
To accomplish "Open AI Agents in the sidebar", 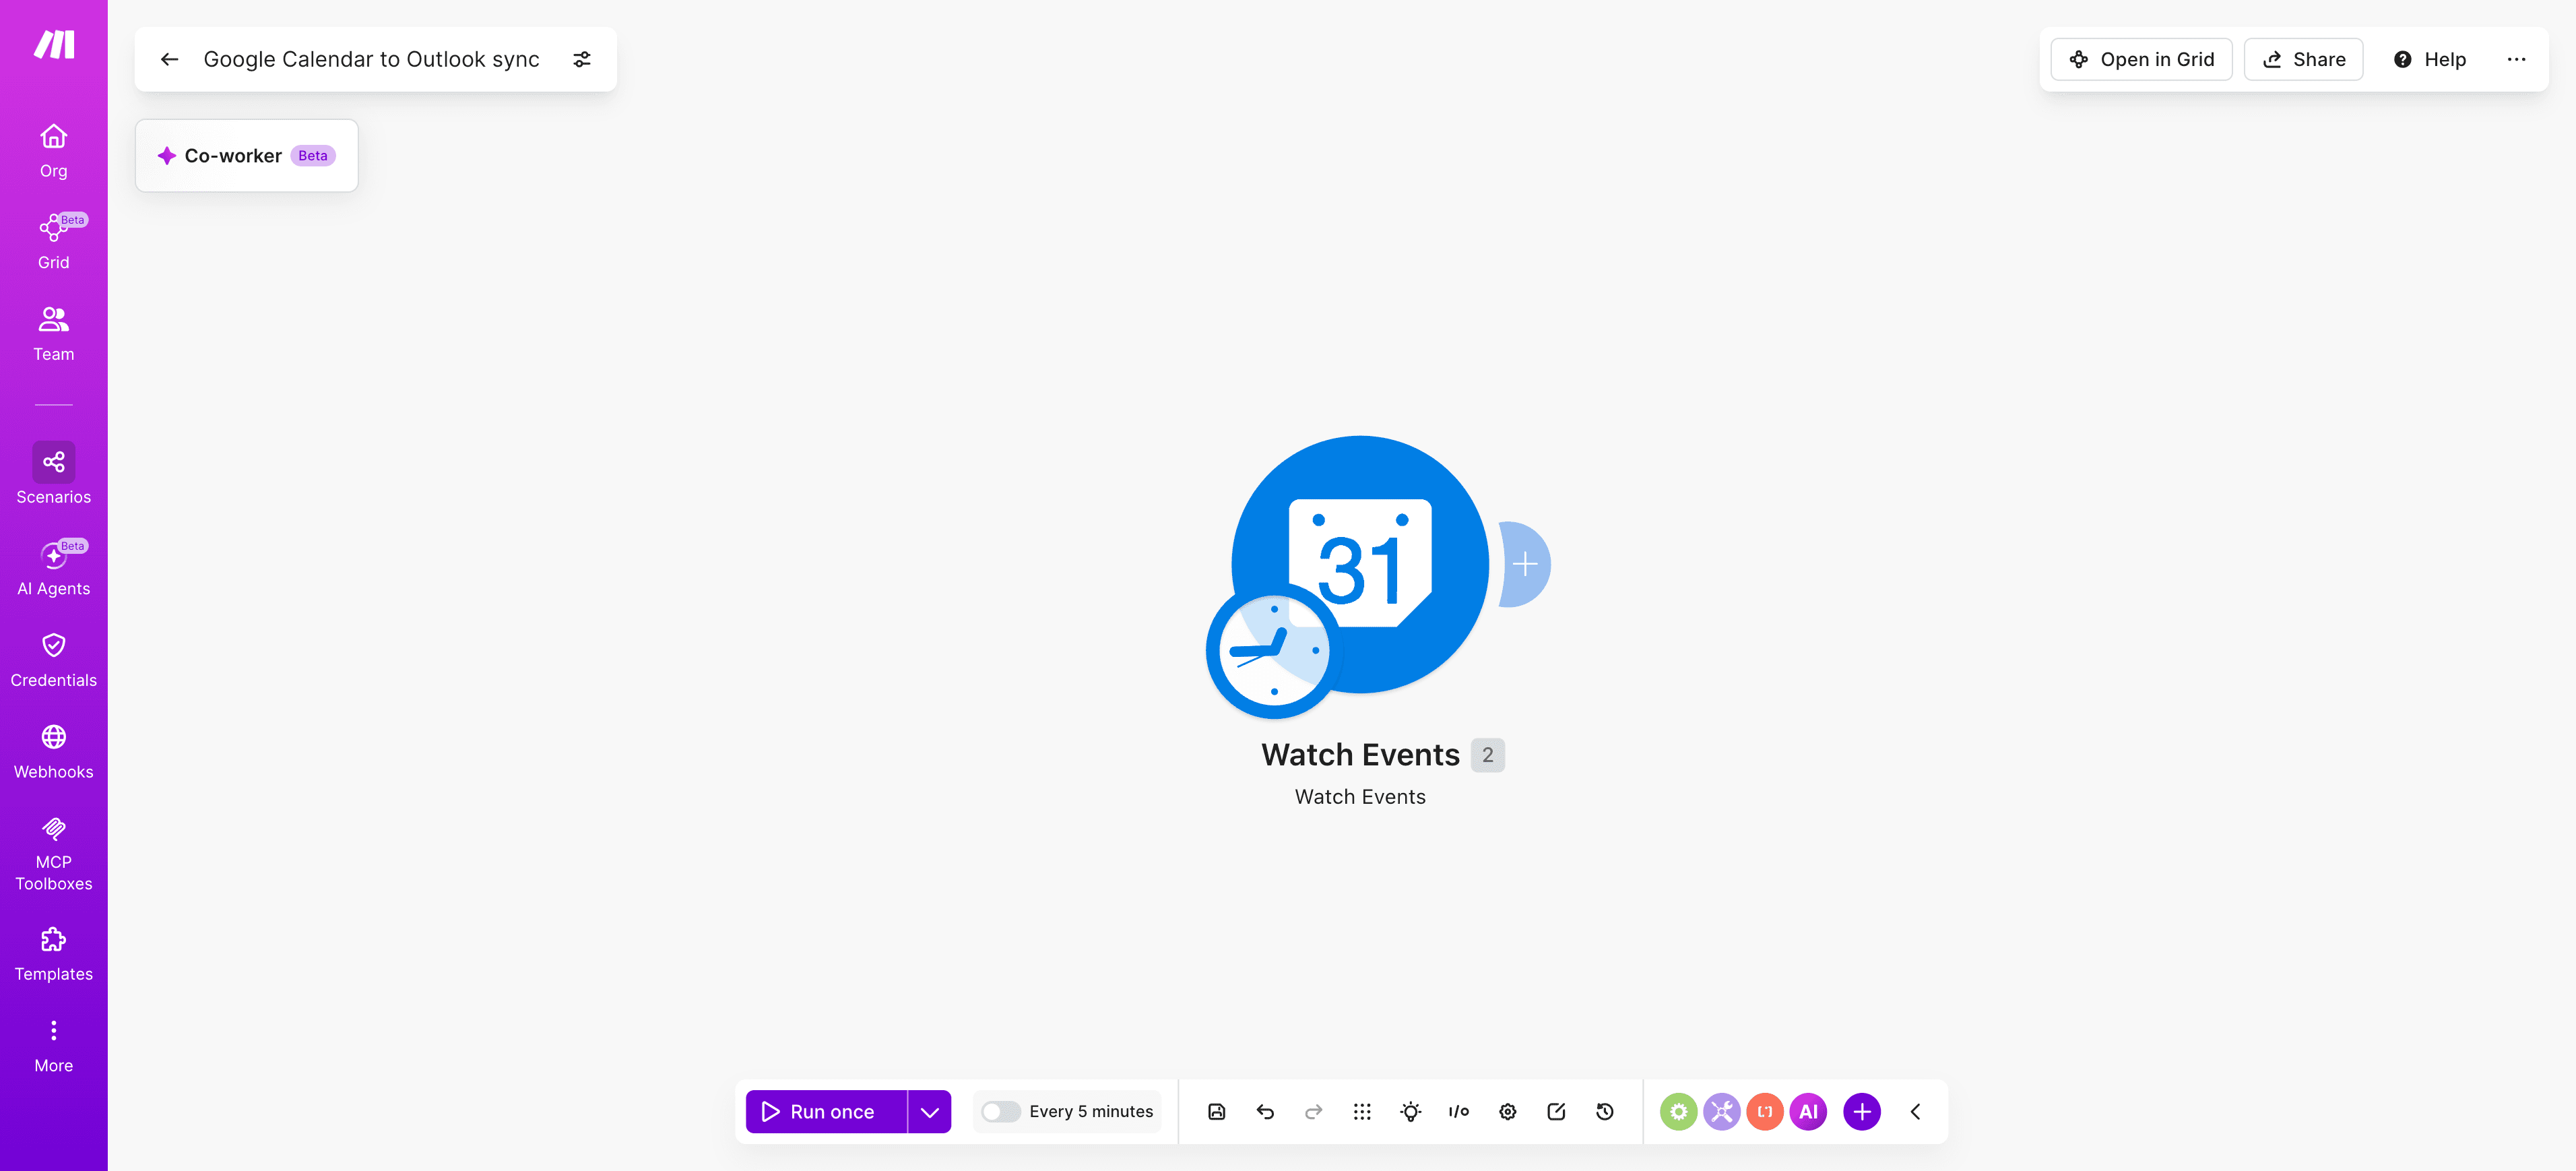I will click(x=54, y=568).
